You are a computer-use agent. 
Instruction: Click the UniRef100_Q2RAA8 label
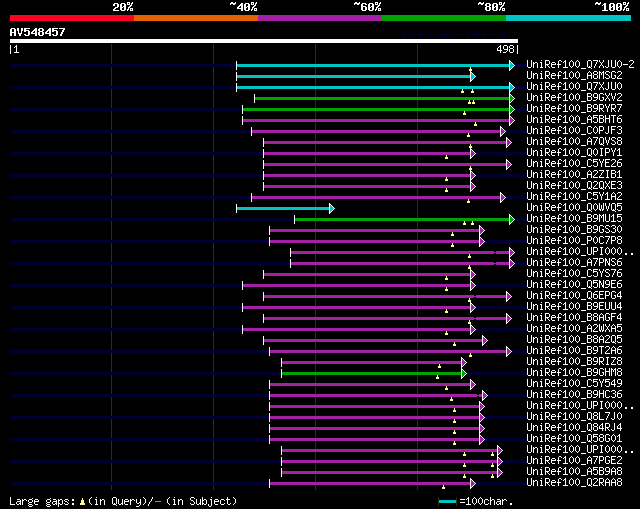click(574, 483)
